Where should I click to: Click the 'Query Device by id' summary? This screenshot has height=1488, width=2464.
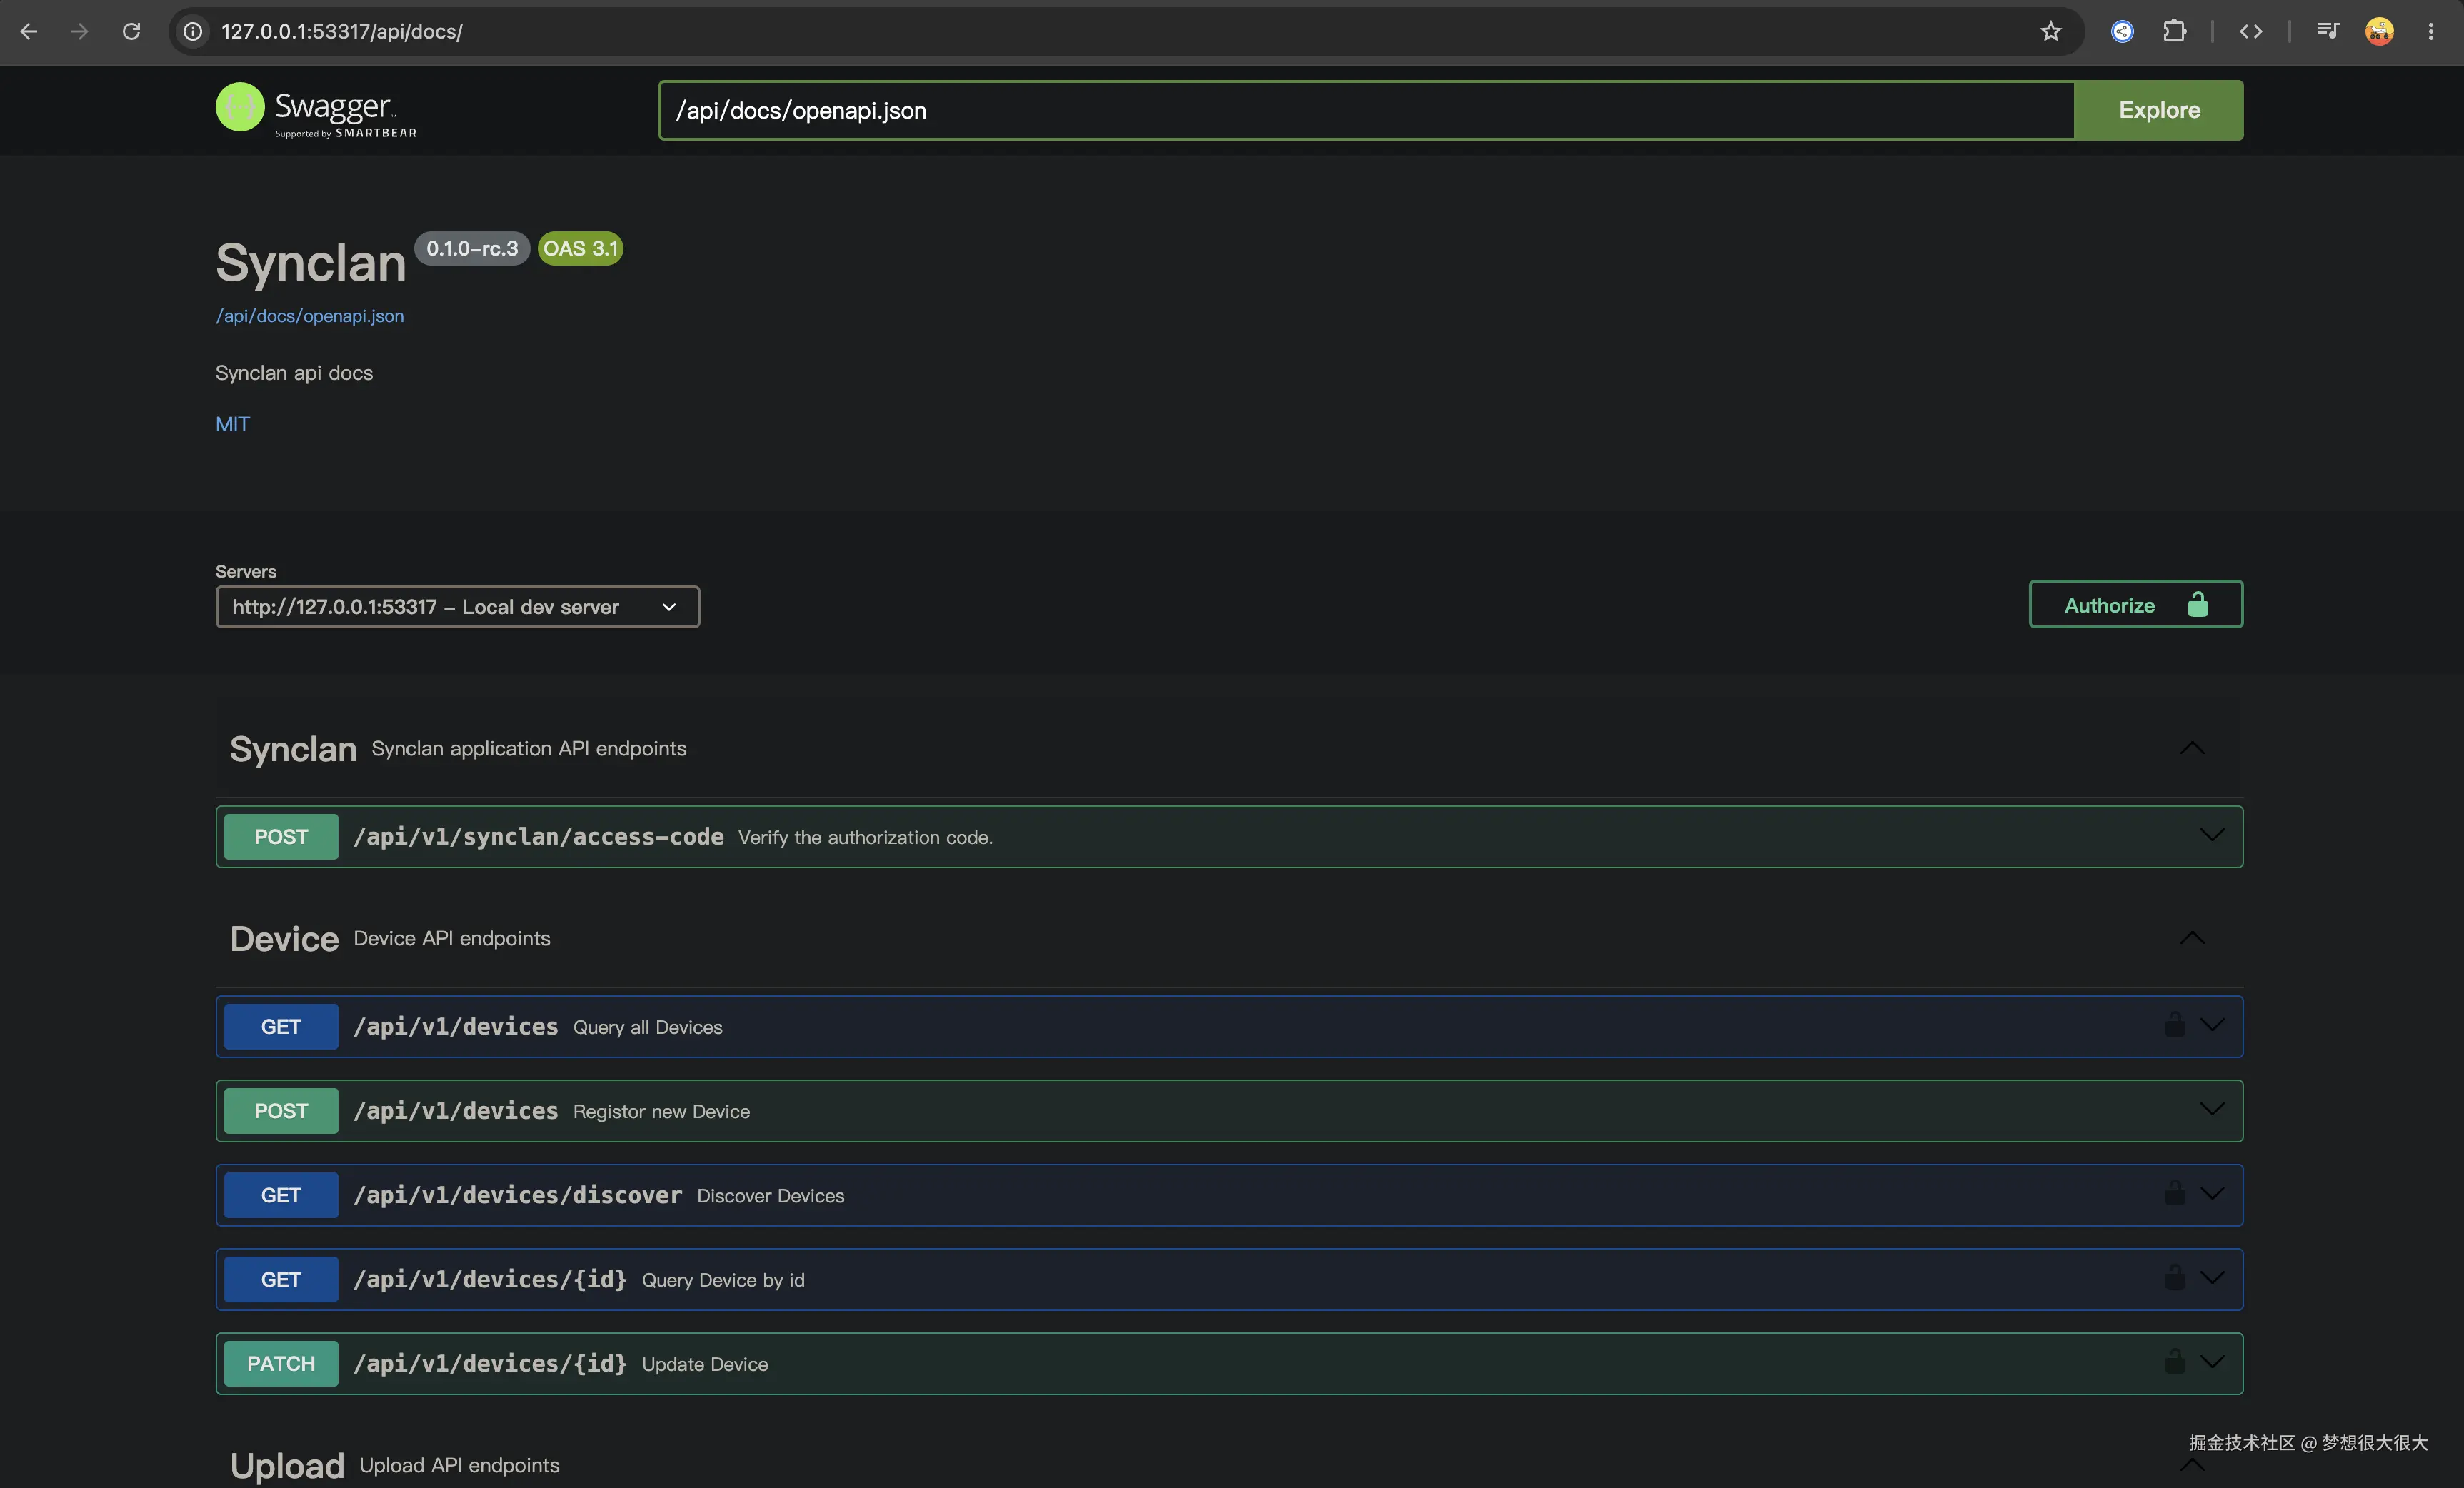(723, 1280)
